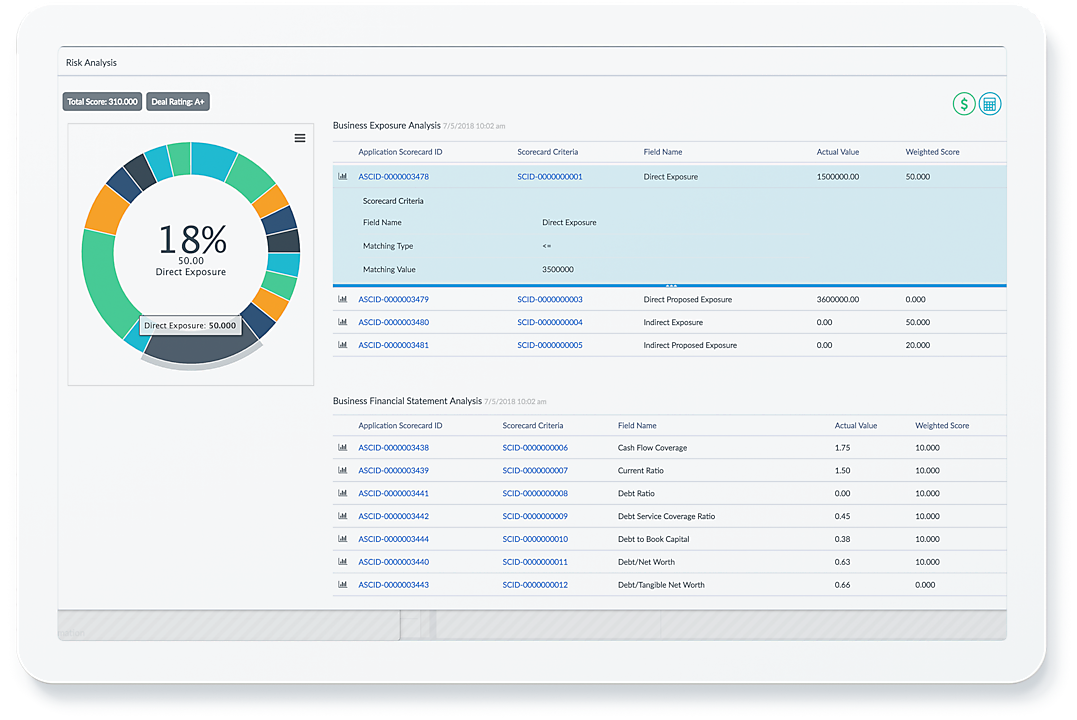Open criteria link SCID-0000000009
Viewport: 1077px width, 720px height.
(535, 516)
